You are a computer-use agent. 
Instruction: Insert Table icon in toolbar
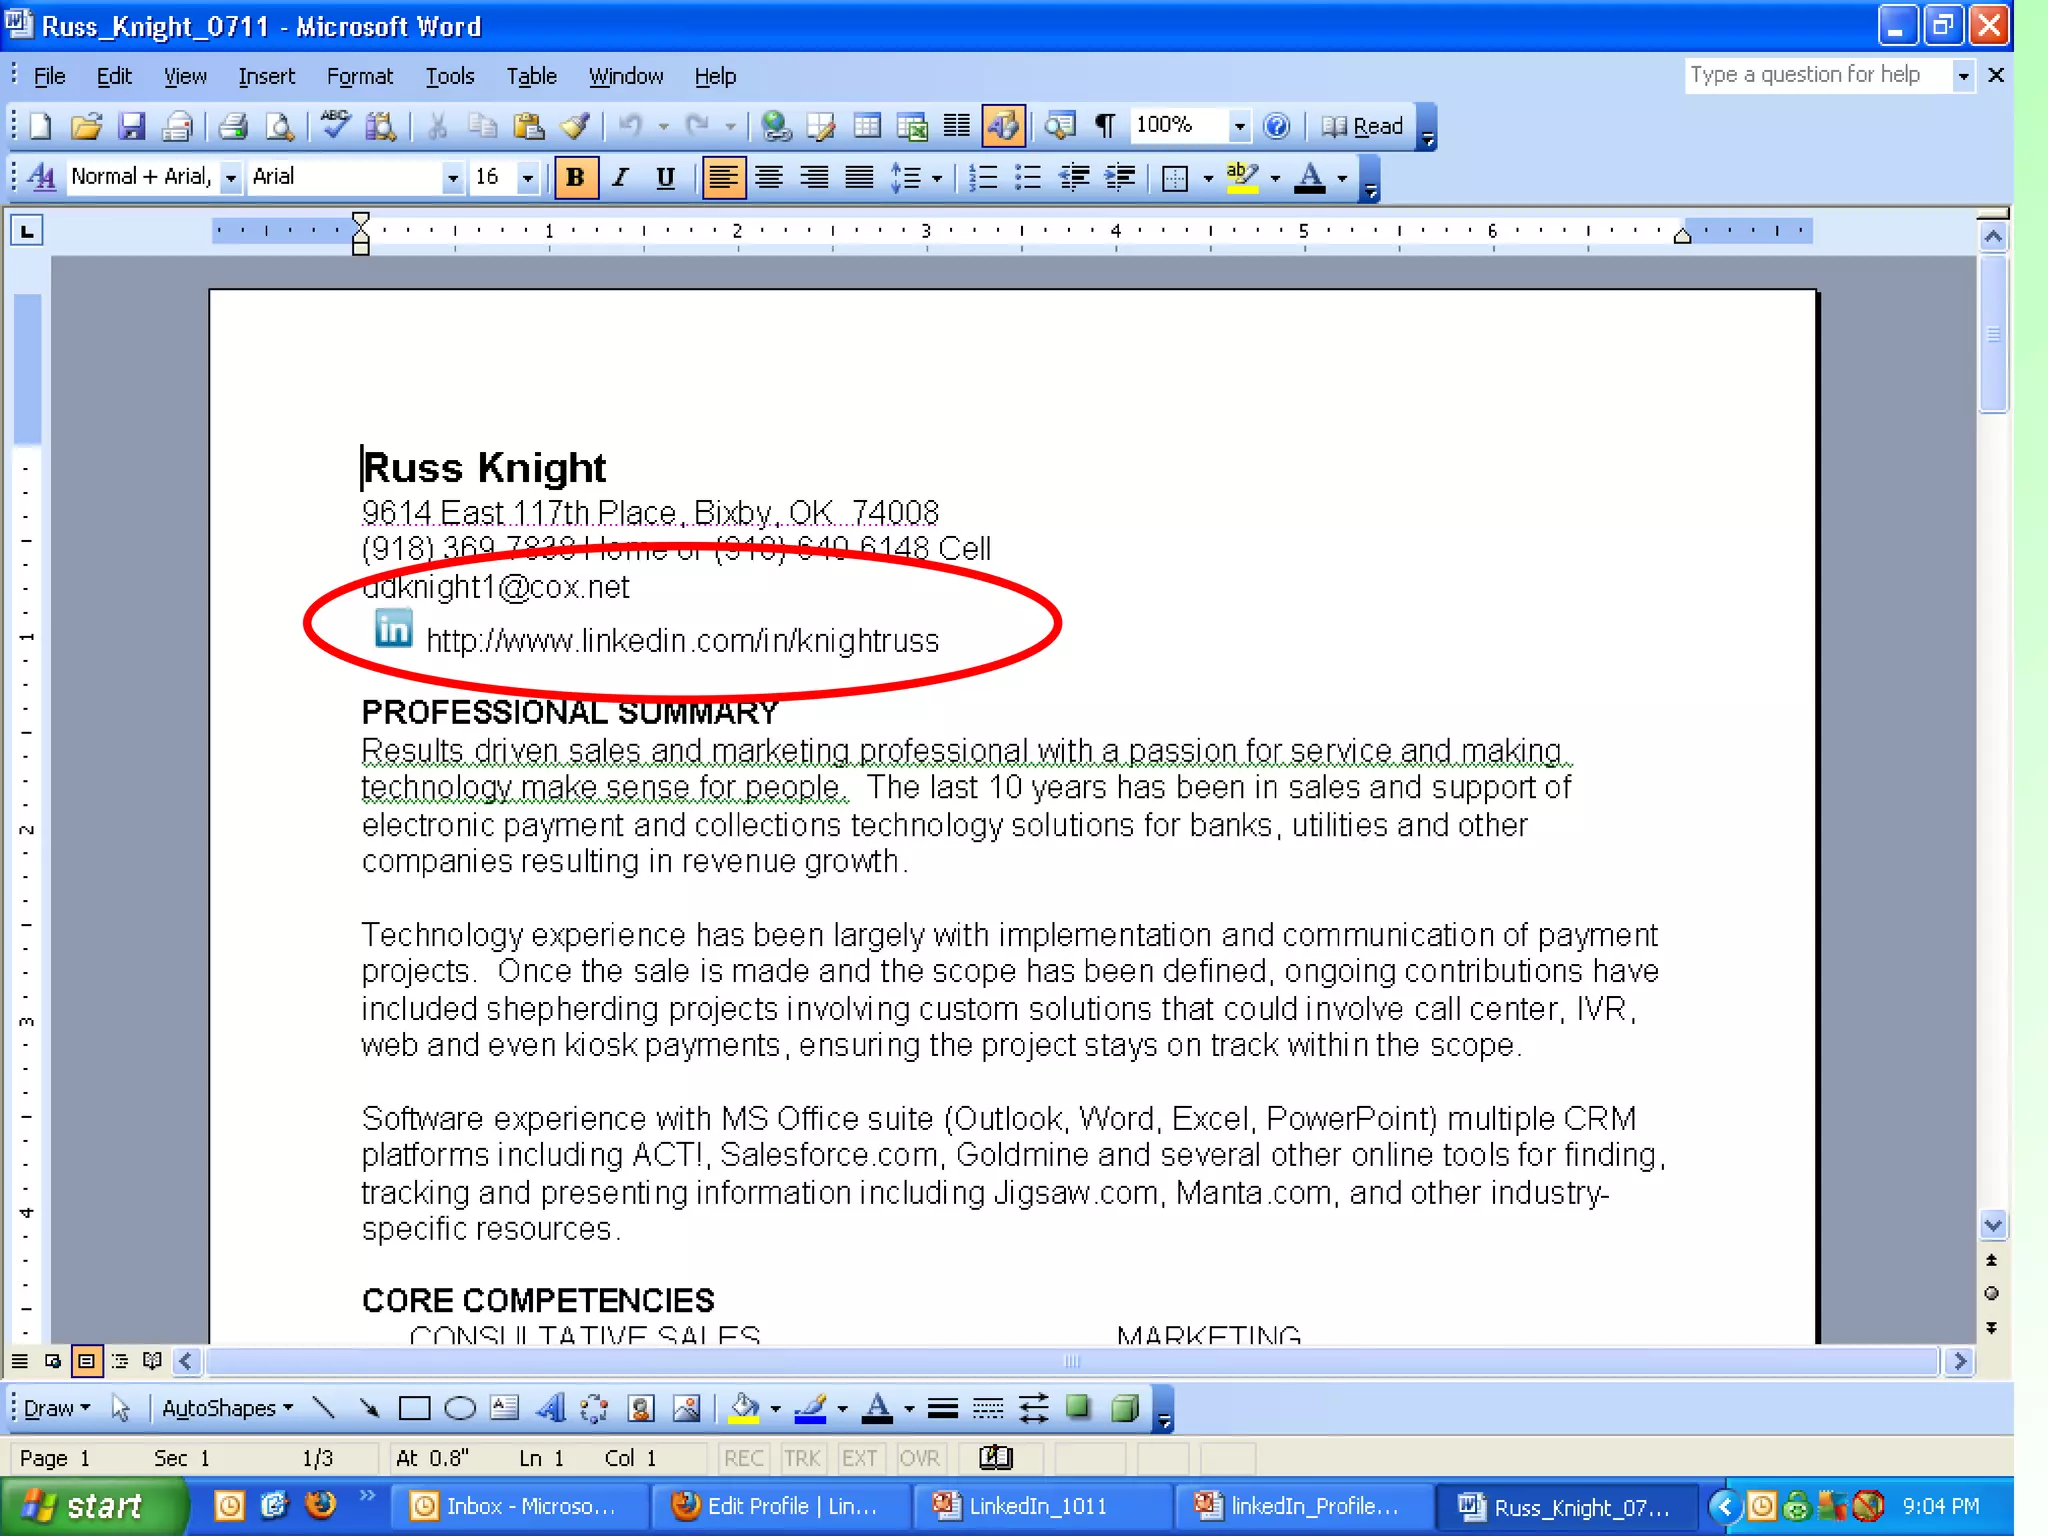867,126
